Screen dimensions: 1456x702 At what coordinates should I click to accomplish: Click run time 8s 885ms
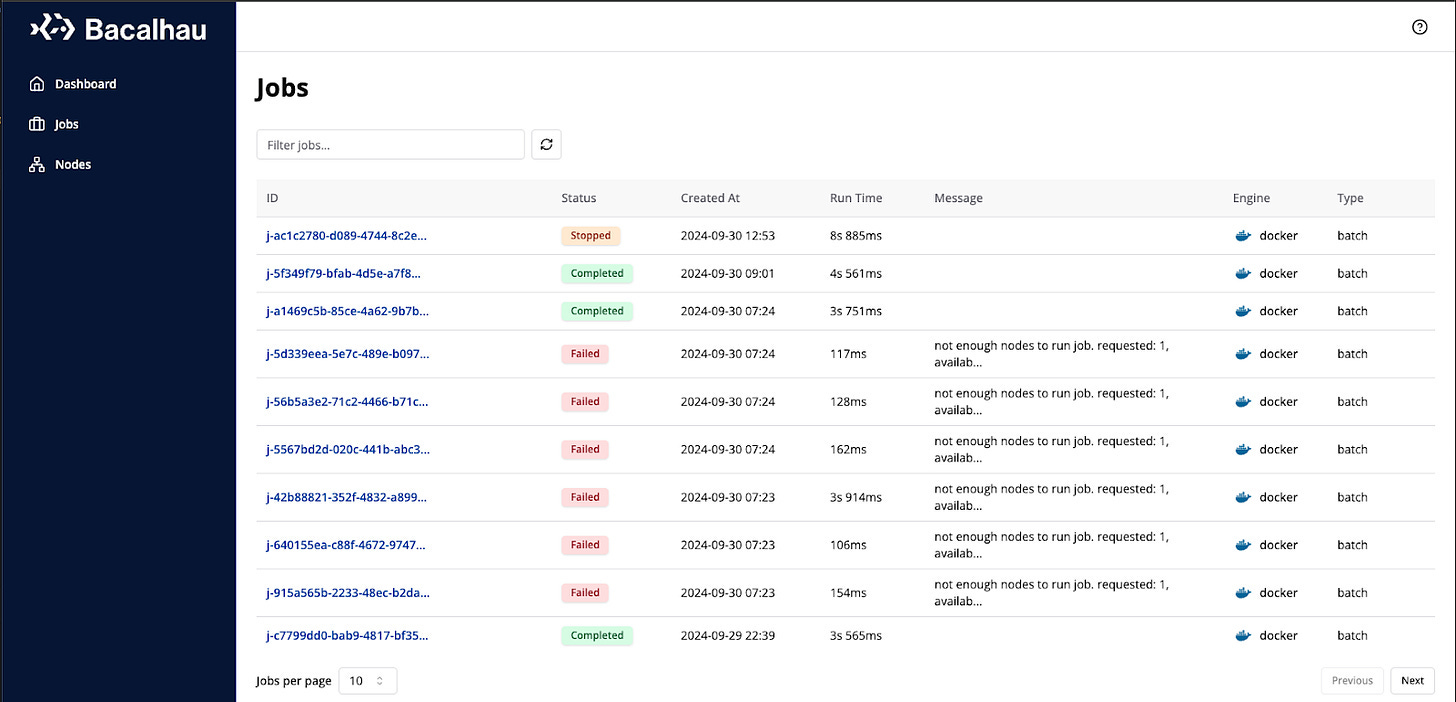point(856,236)
